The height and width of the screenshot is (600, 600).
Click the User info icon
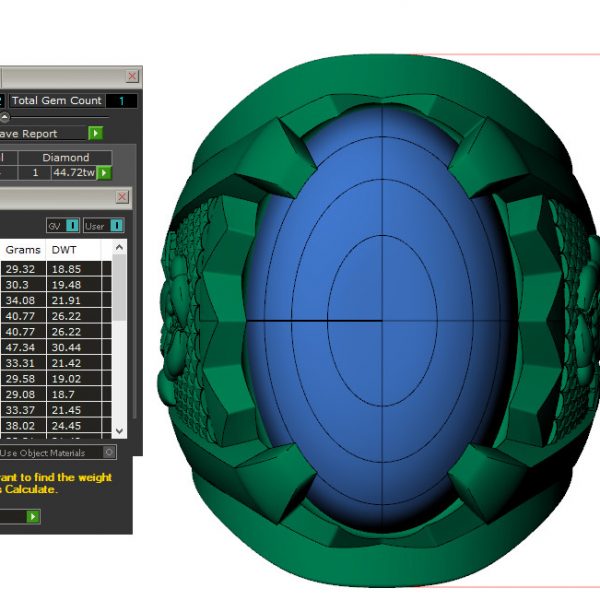point(117,226)
